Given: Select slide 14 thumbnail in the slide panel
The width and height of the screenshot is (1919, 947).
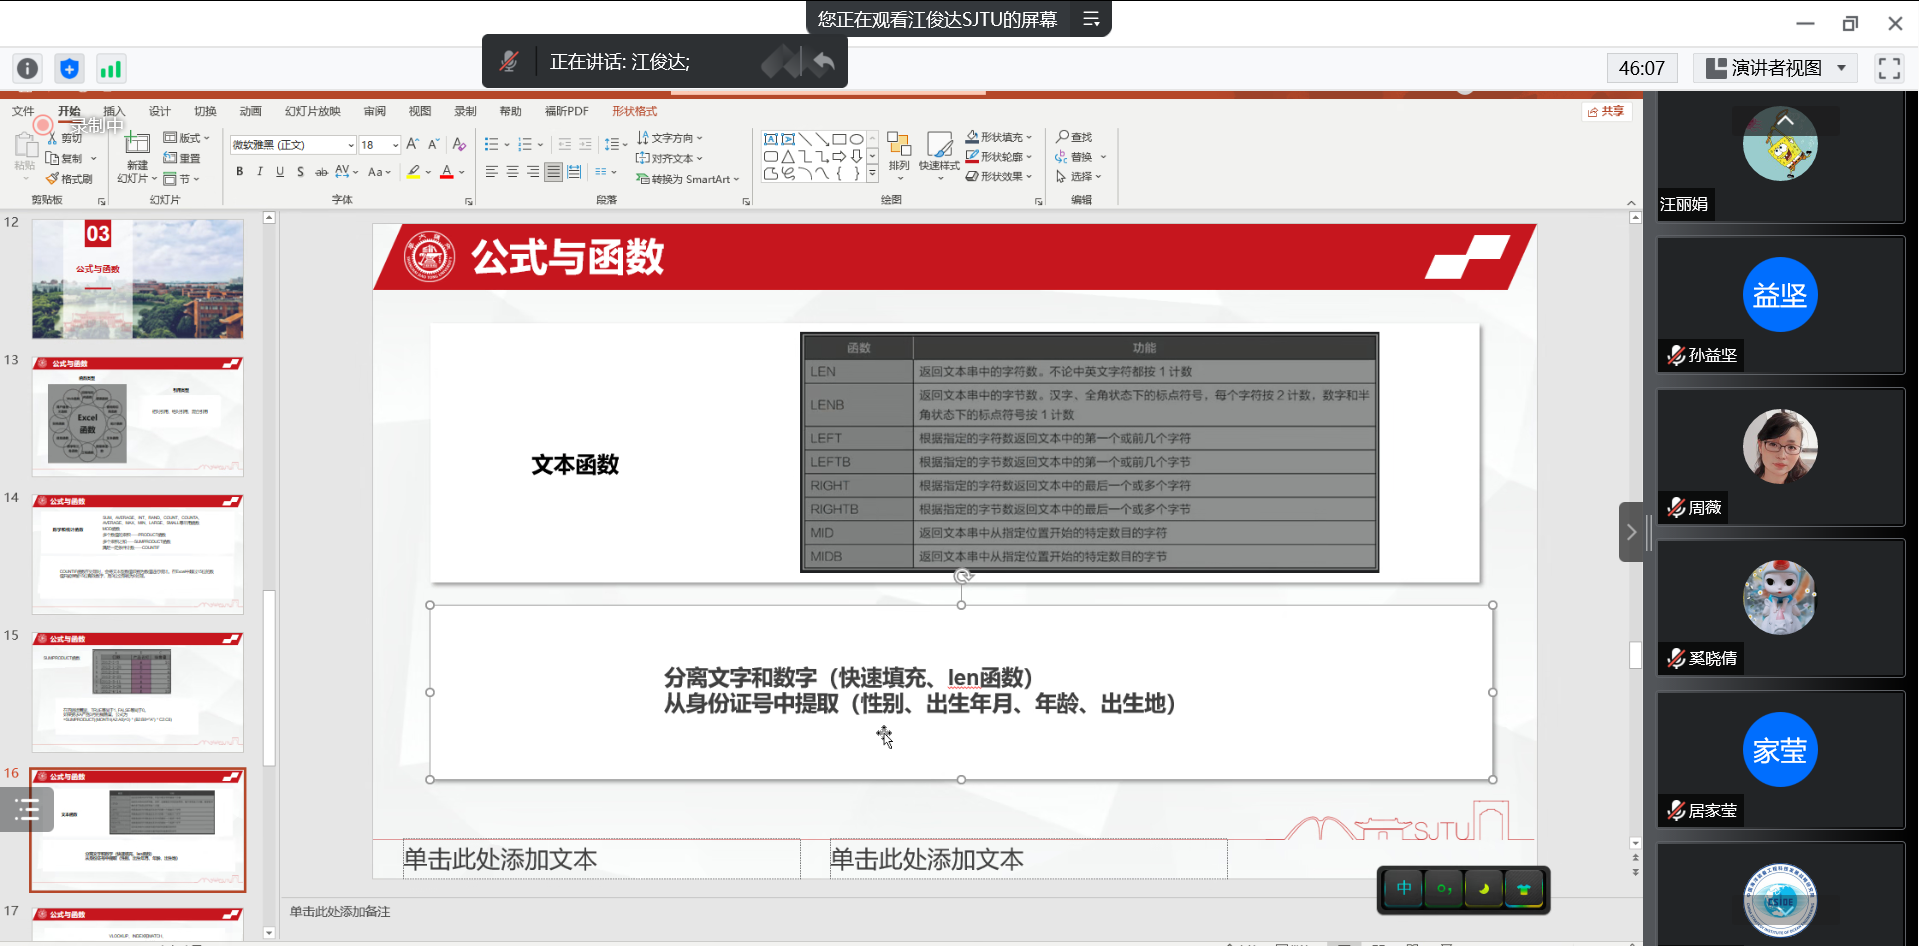Looking at the screenshot, I should point(137,553).
